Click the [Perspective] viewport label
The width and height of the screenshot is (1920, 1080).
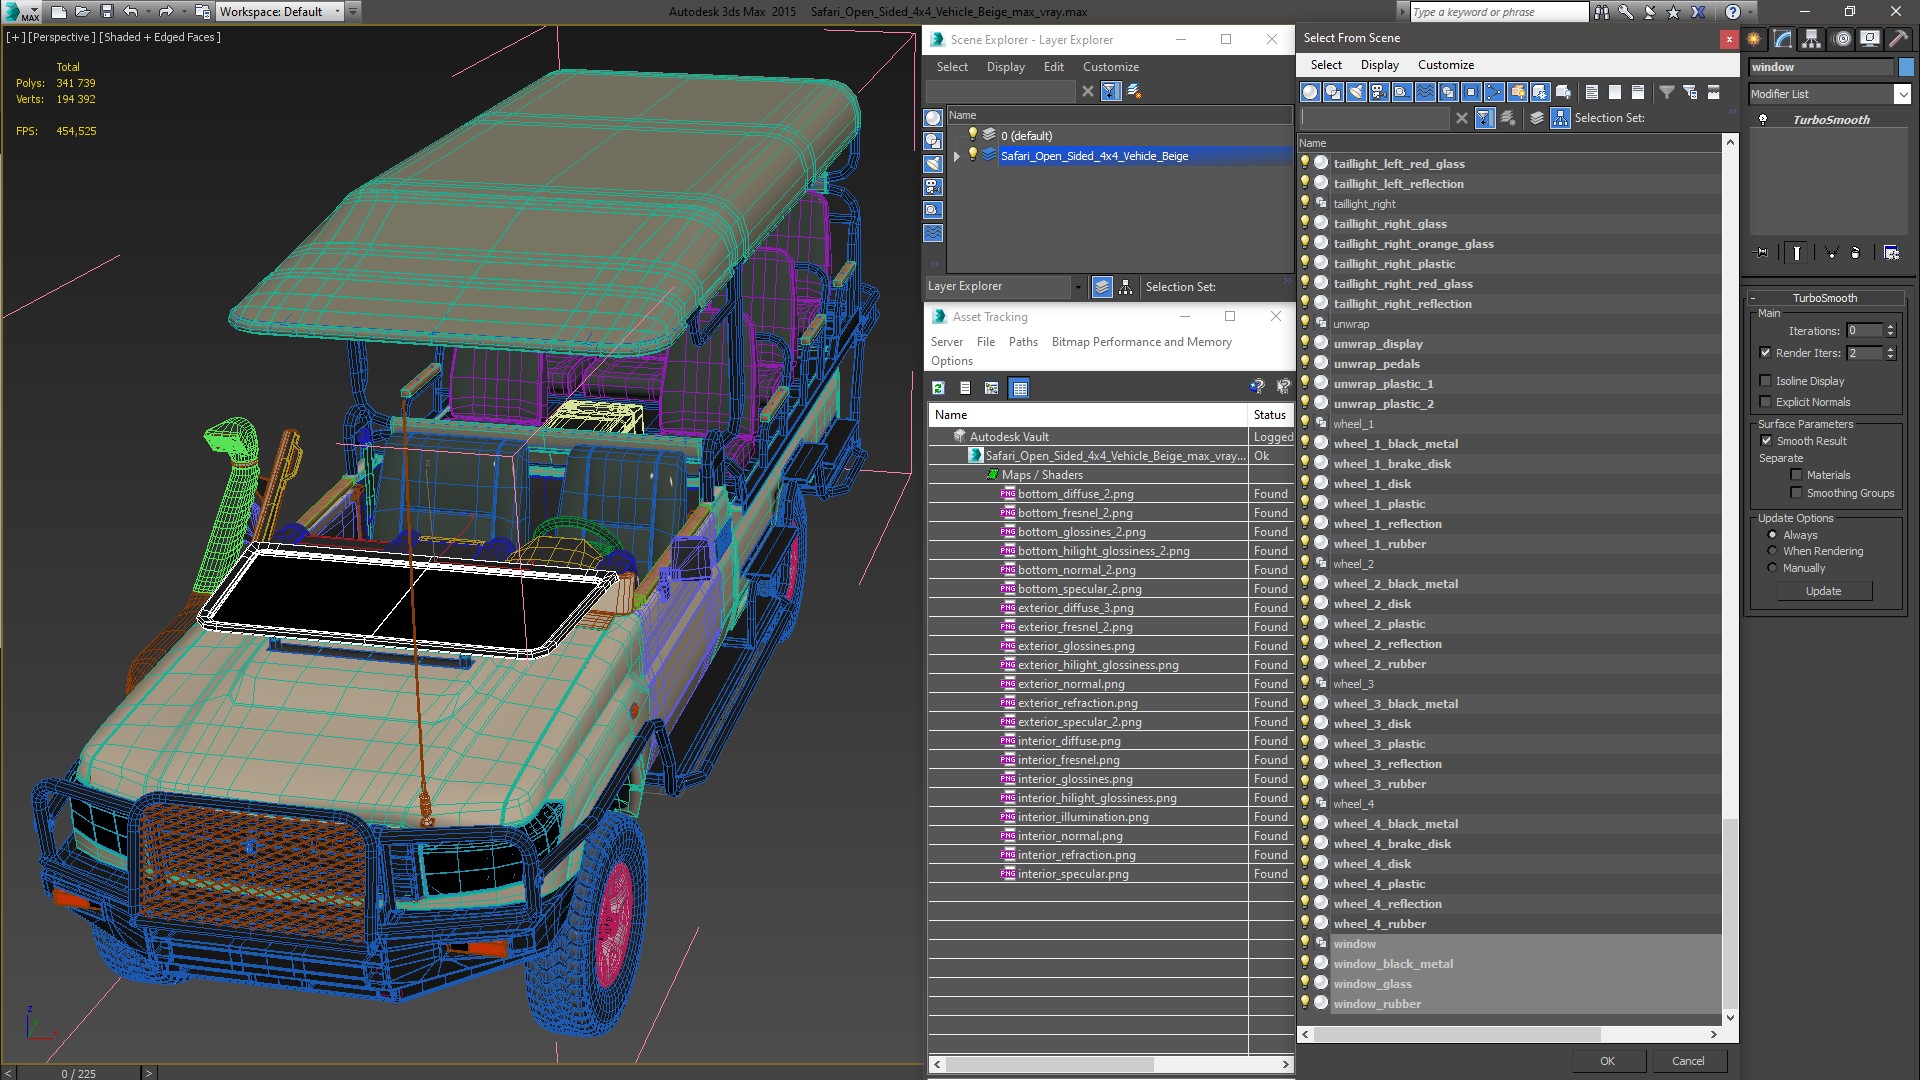coord(63,37)
